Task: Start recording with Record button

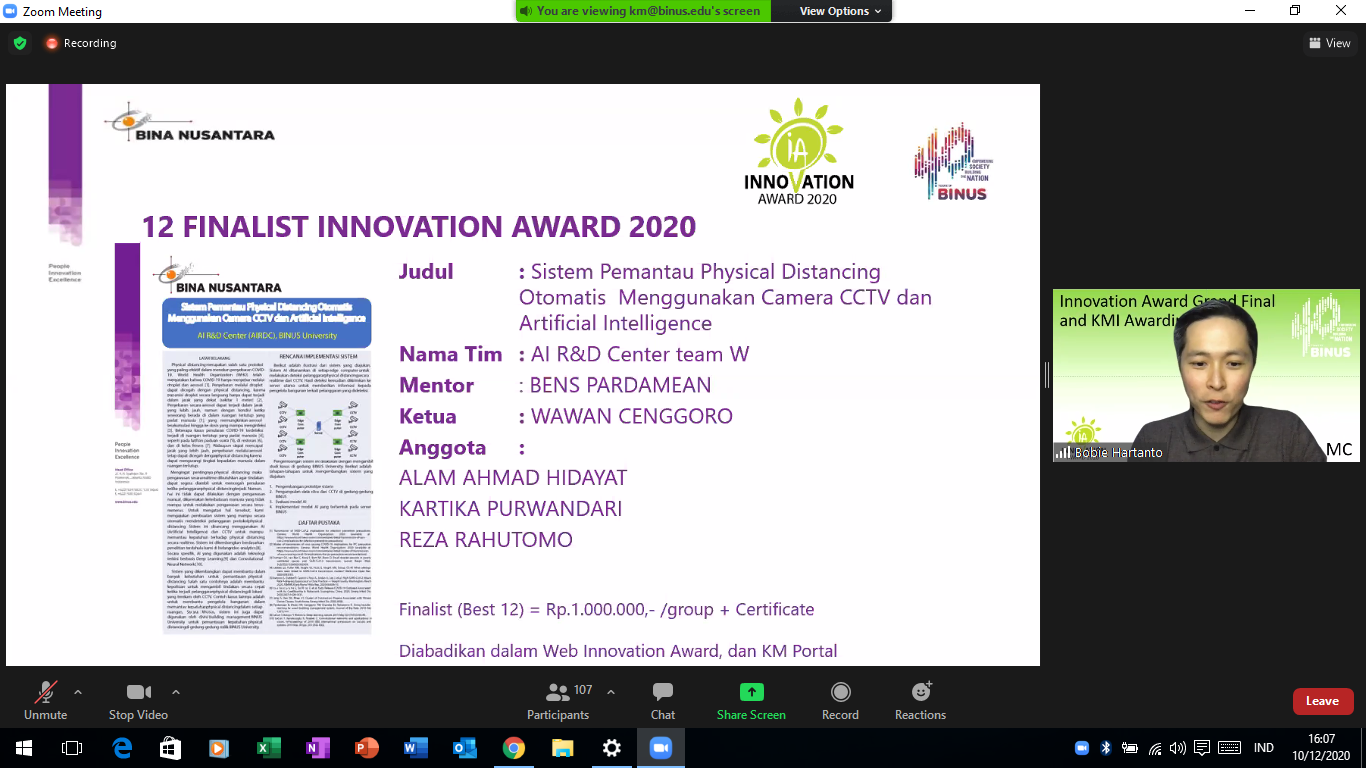Action: point(840,700)
